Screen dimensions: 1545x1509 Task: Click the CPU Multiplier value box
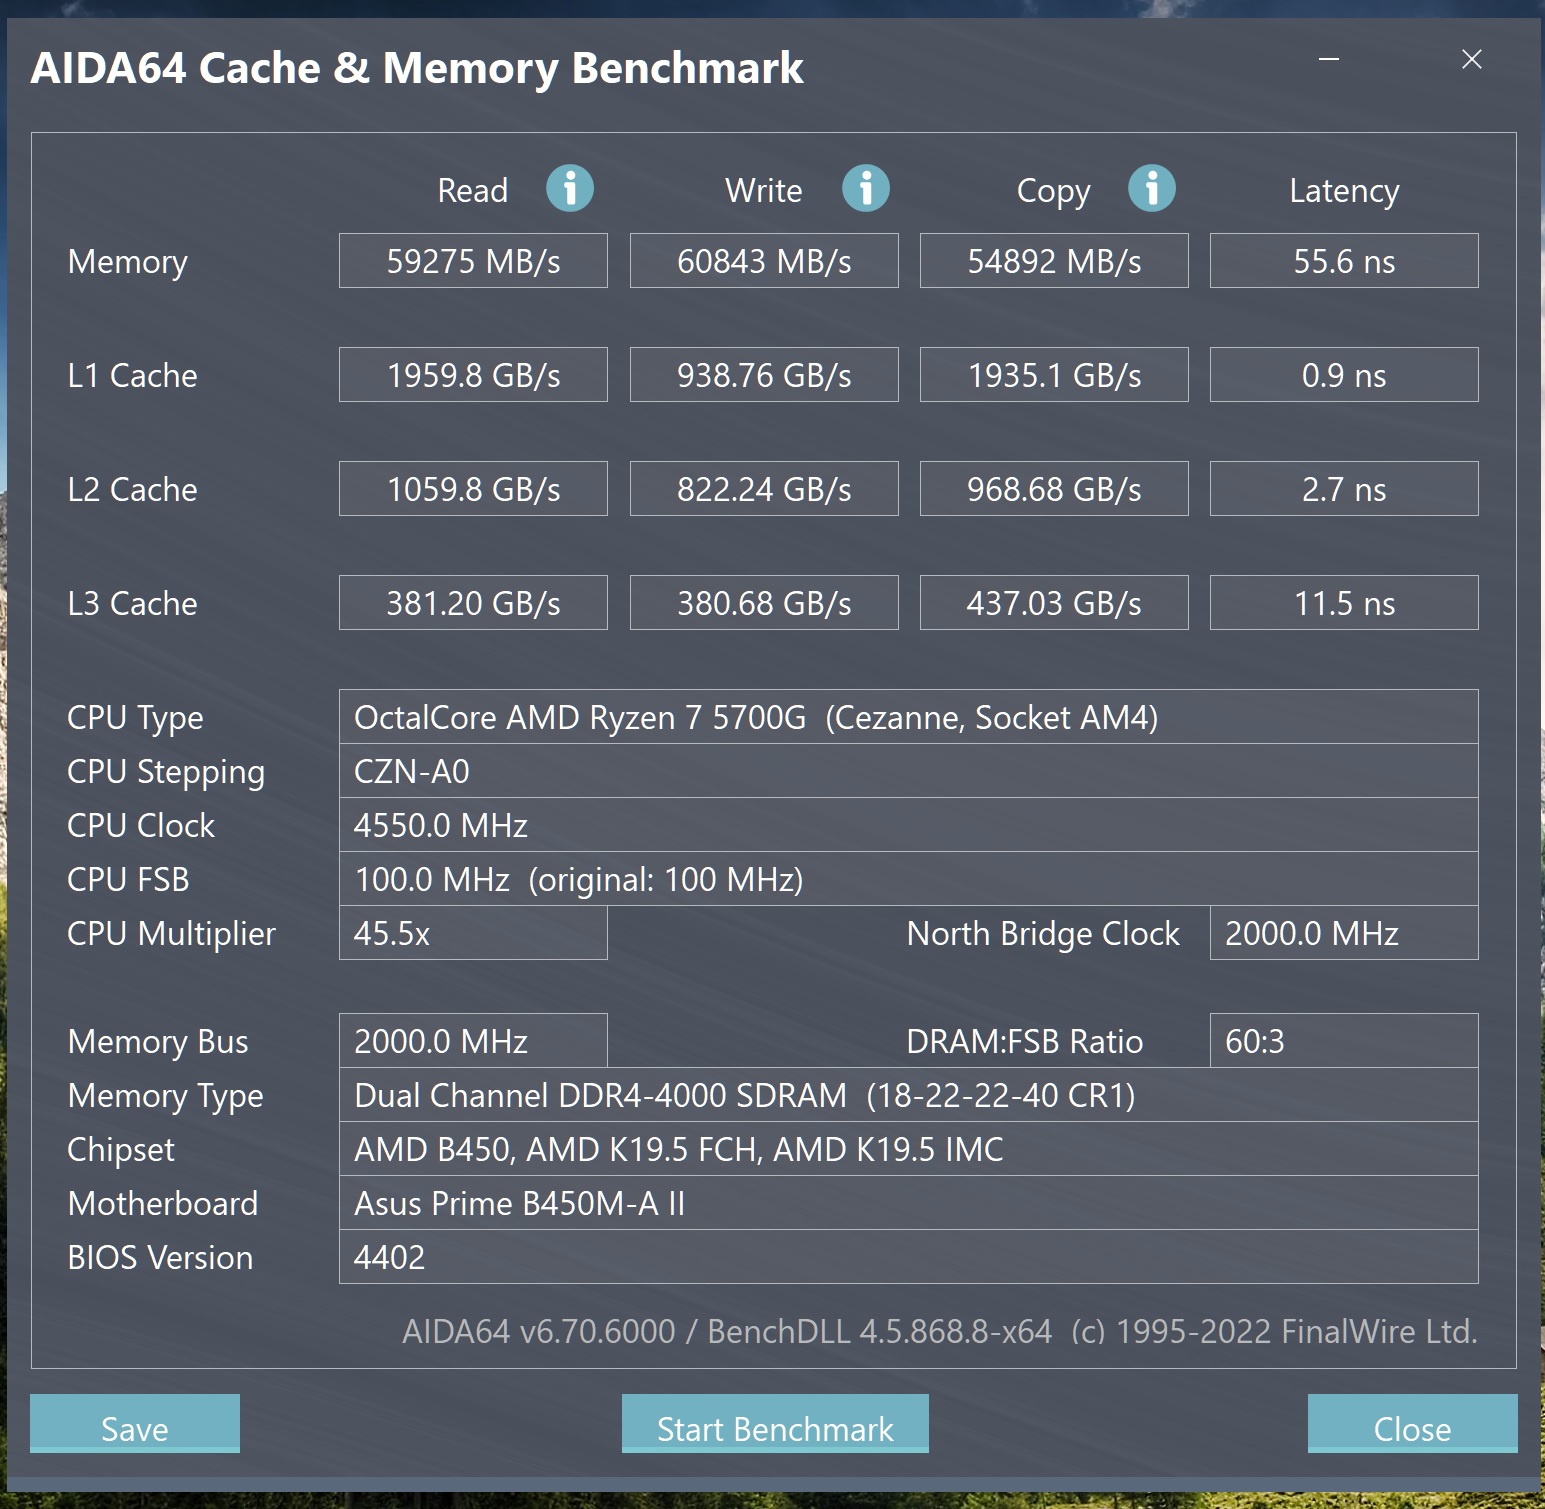(473, 933)
